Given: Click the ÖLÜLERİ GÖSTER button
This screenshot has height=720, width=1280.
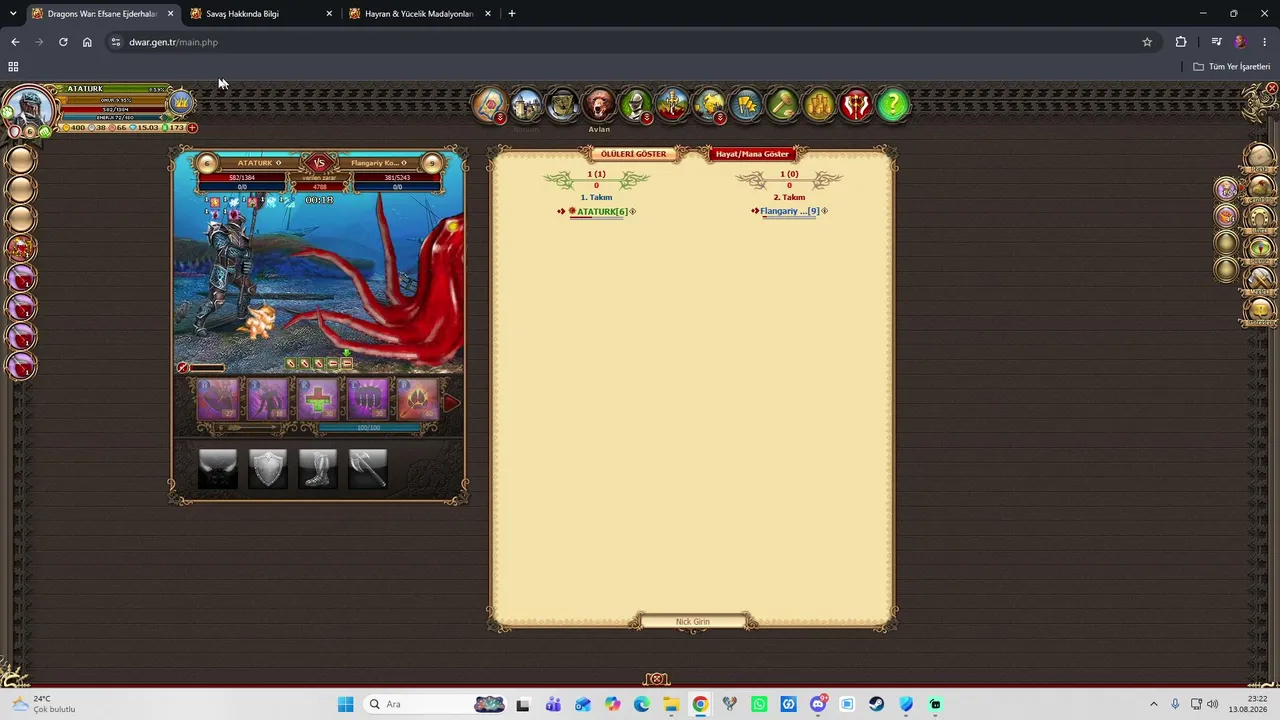Looking at the screenshot, I should point(633,154).
